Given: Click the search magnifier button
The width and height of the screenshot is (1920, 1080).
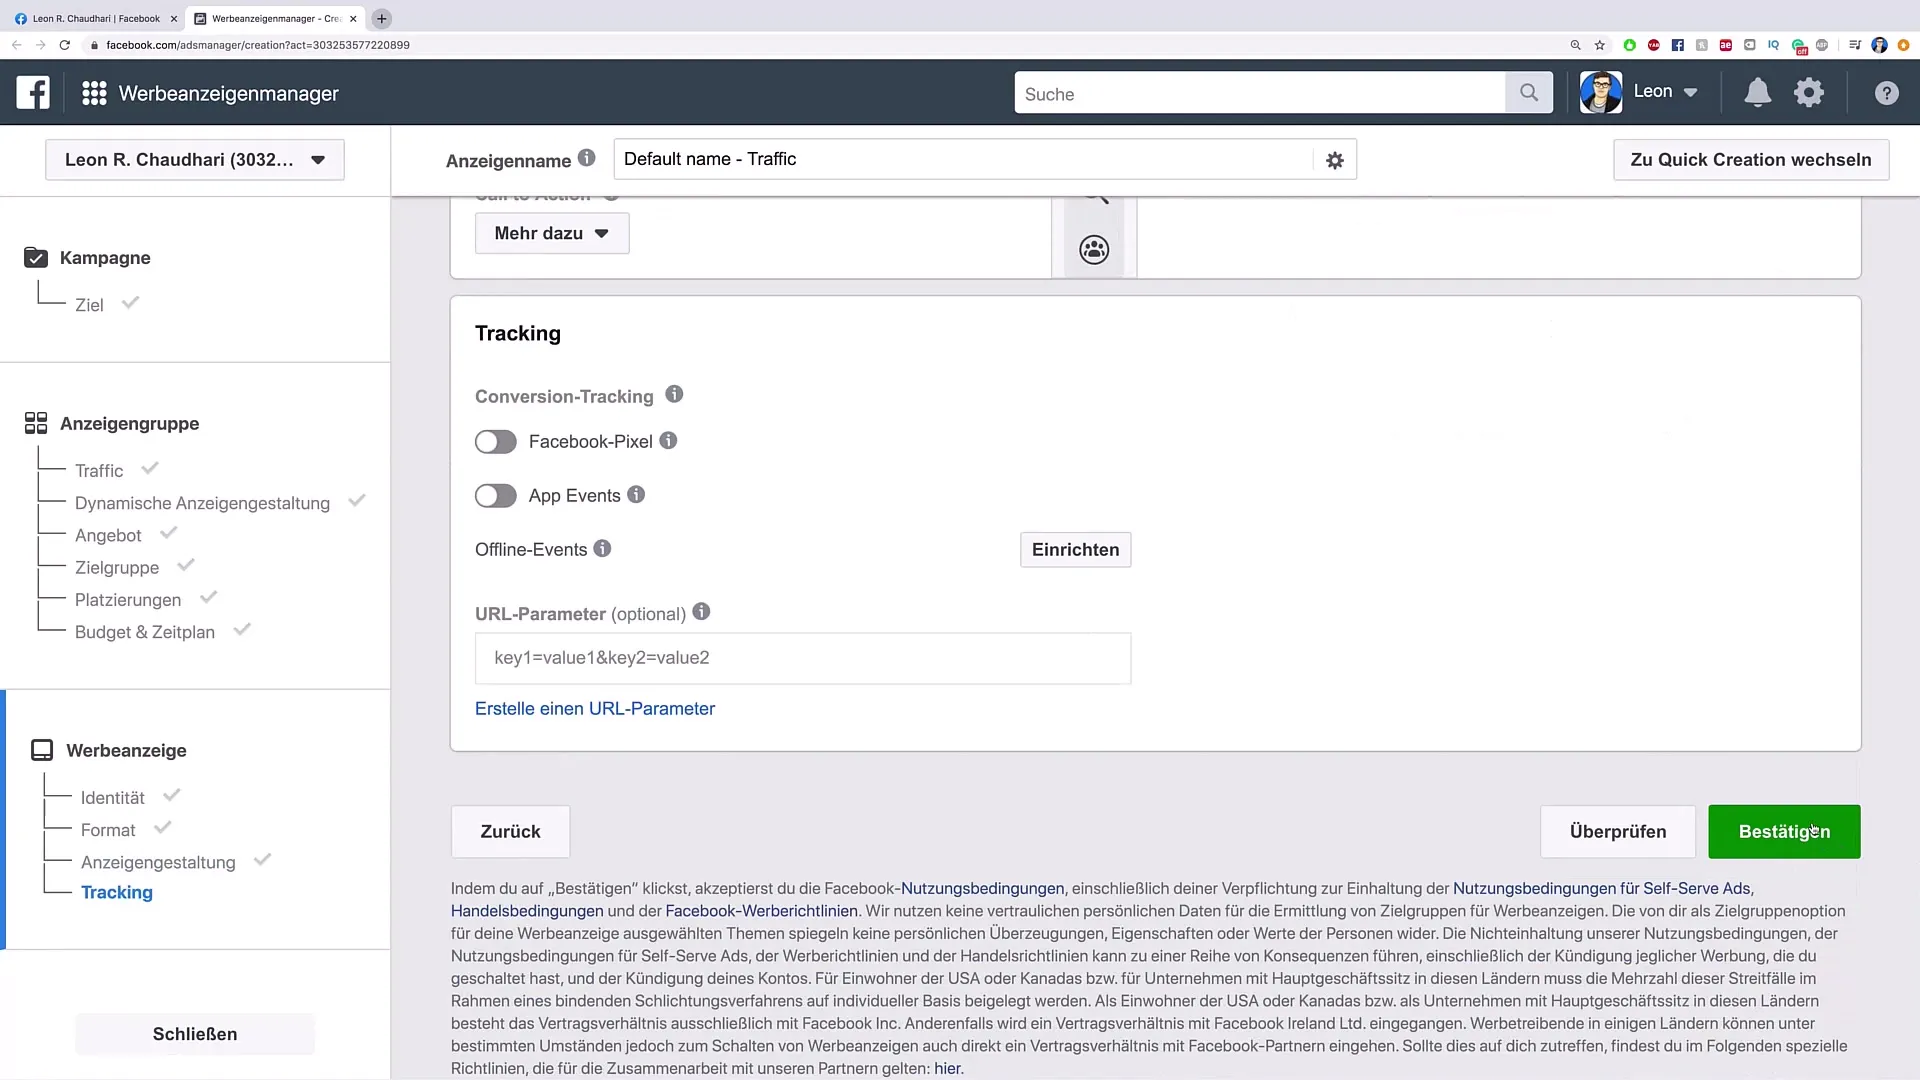Looking at the screenshot, I should [x=1529, y=93].
